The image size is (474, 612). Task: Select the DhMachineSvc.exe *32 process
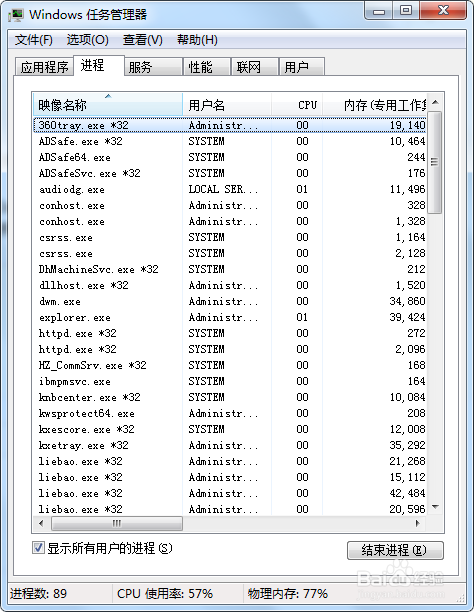(230, 269)
